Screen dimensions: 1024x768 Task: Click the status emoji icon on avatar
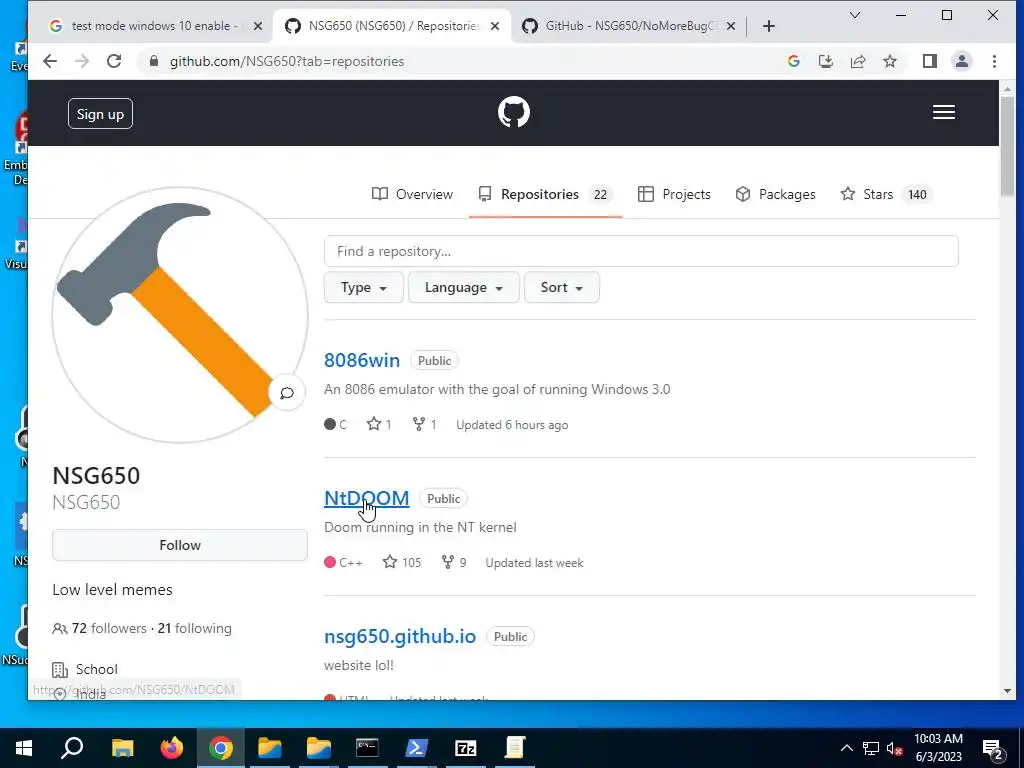[x=287, y=393]
